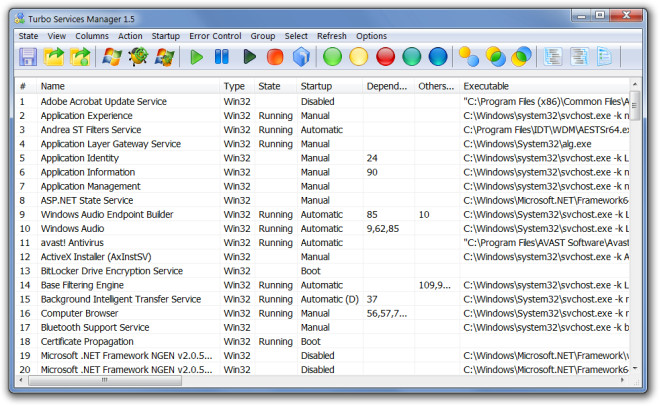The width and height of the screenshot is (660, 406).
Task: Click the blue circle startup icon
Action: [x=438, y=57]
